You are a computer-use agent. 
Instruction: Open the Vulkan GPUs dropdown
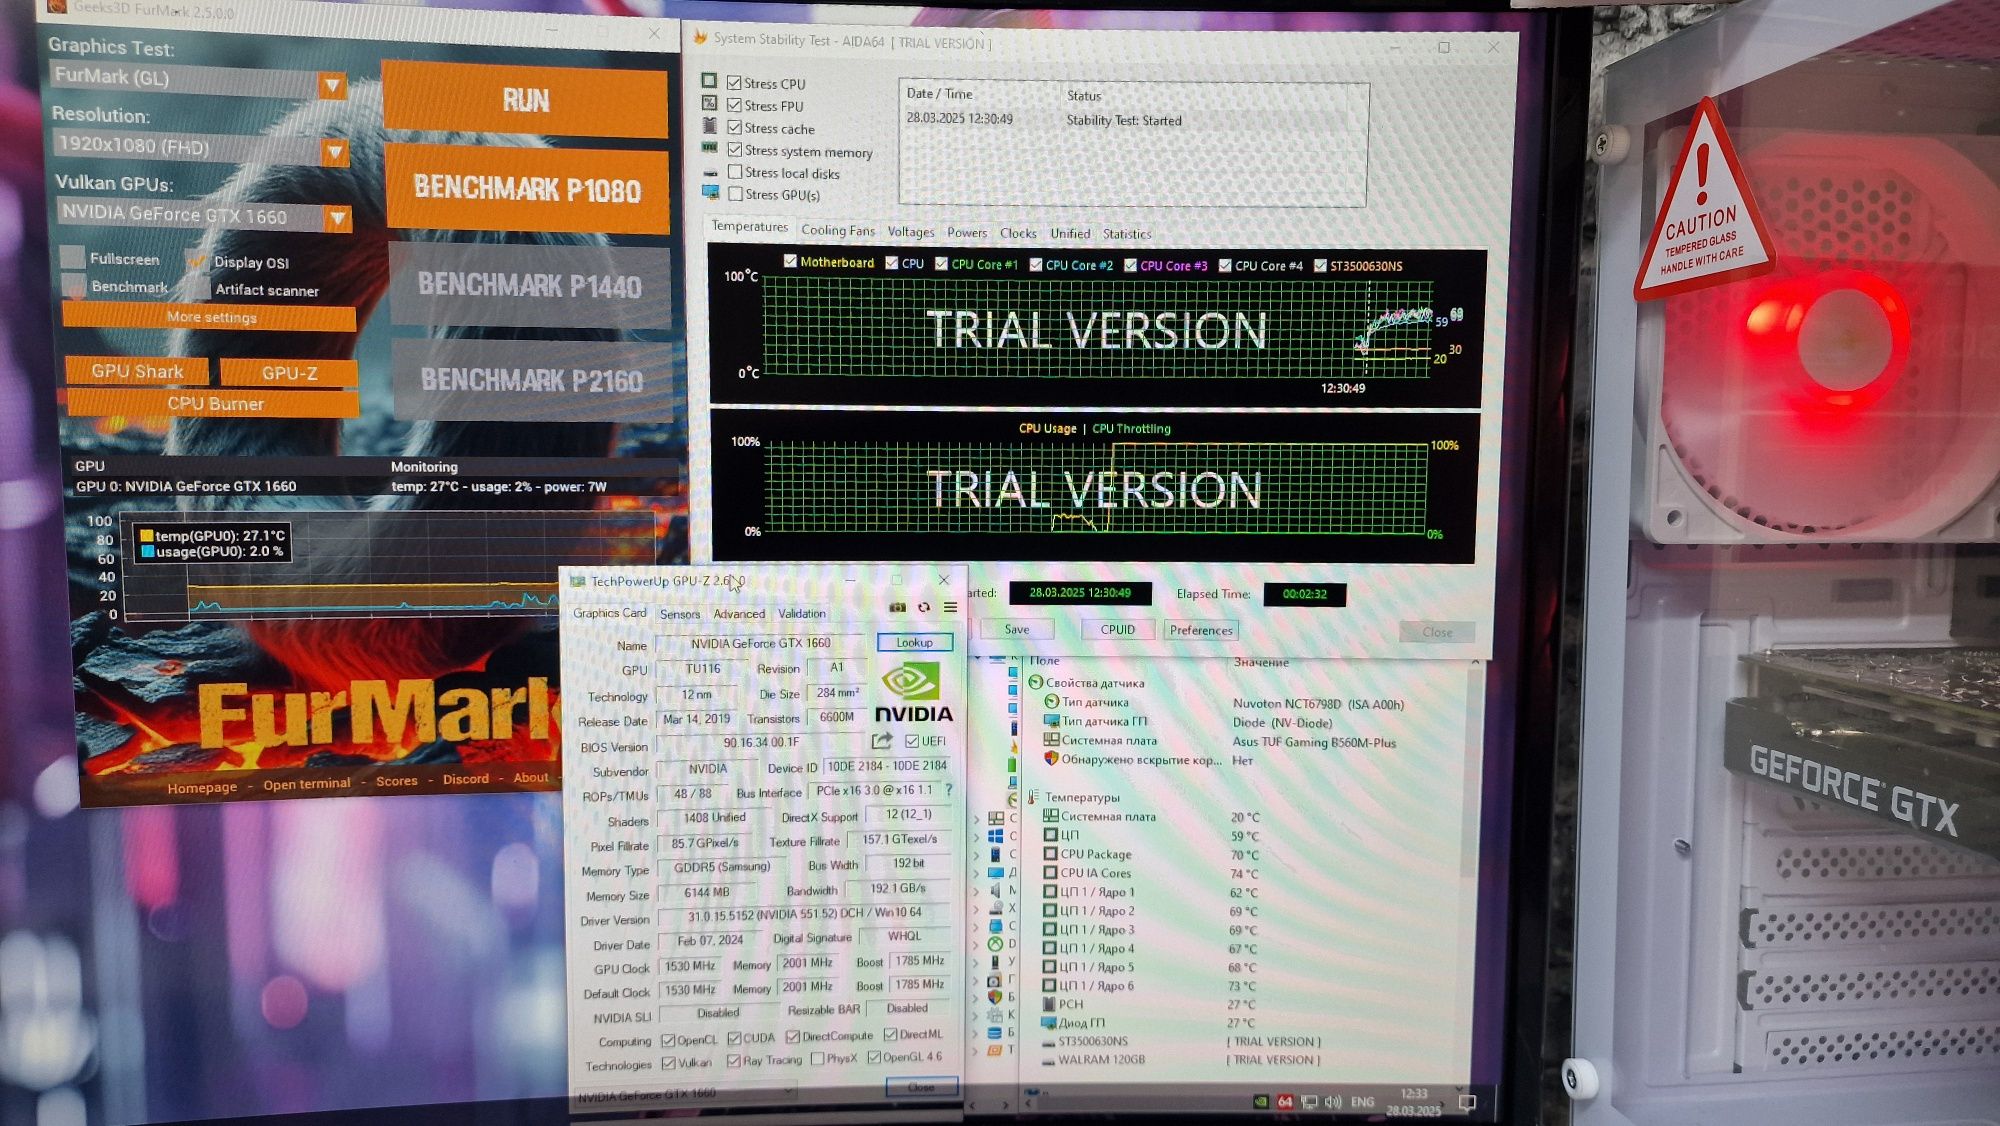coord(338,218)
